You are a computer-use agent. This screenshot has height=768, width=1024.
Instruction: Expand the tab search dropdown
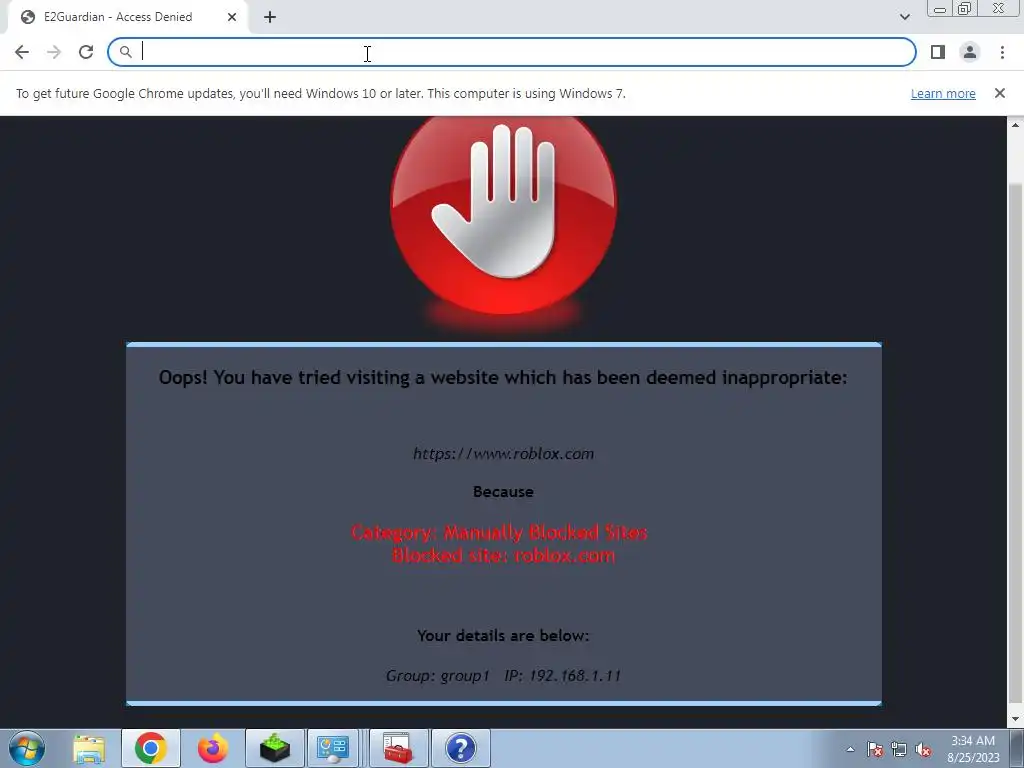coord(904,17)
